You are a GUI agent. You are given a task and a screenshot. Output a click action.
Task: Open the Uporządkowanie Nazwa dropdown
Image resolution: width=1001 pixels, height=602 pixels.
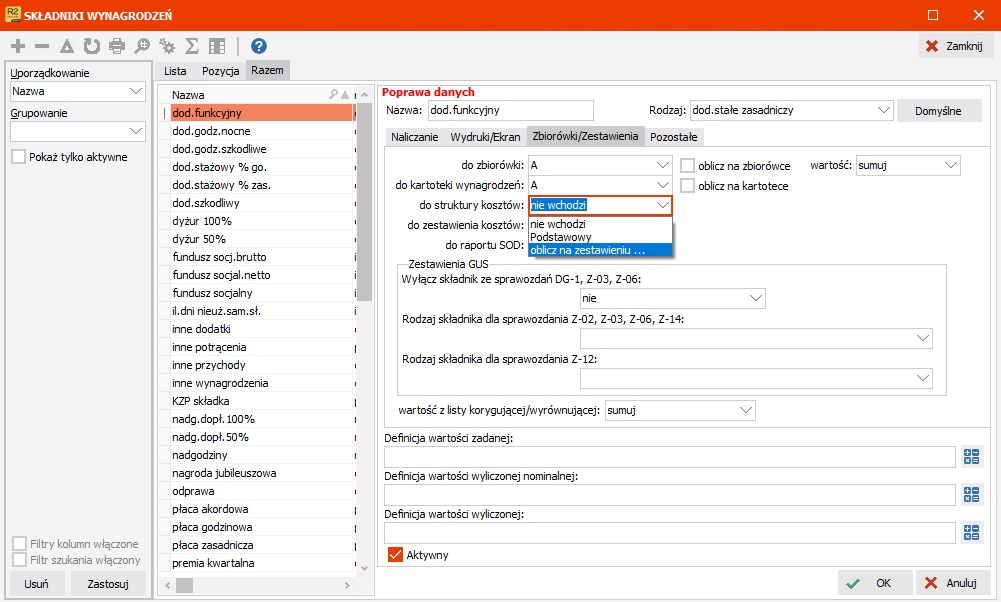point(78,91)
